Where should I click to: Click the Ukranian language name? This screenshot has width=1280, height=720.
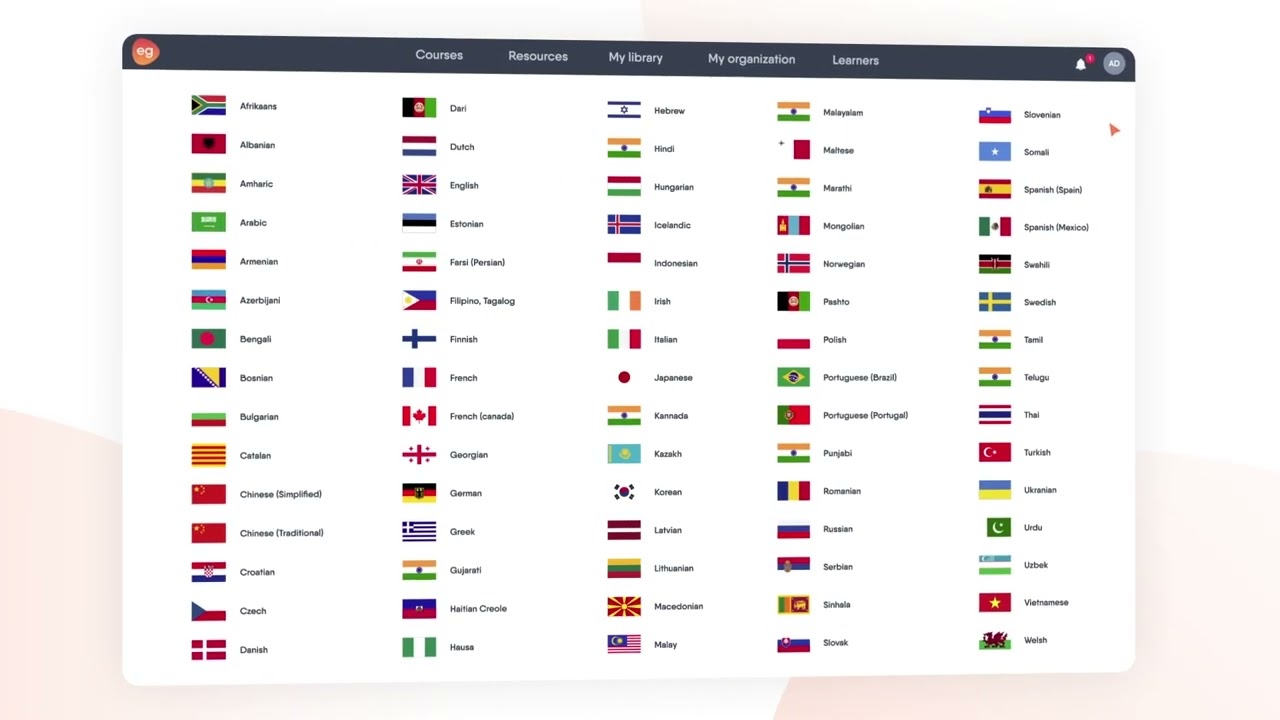[x=1040, y=490]
